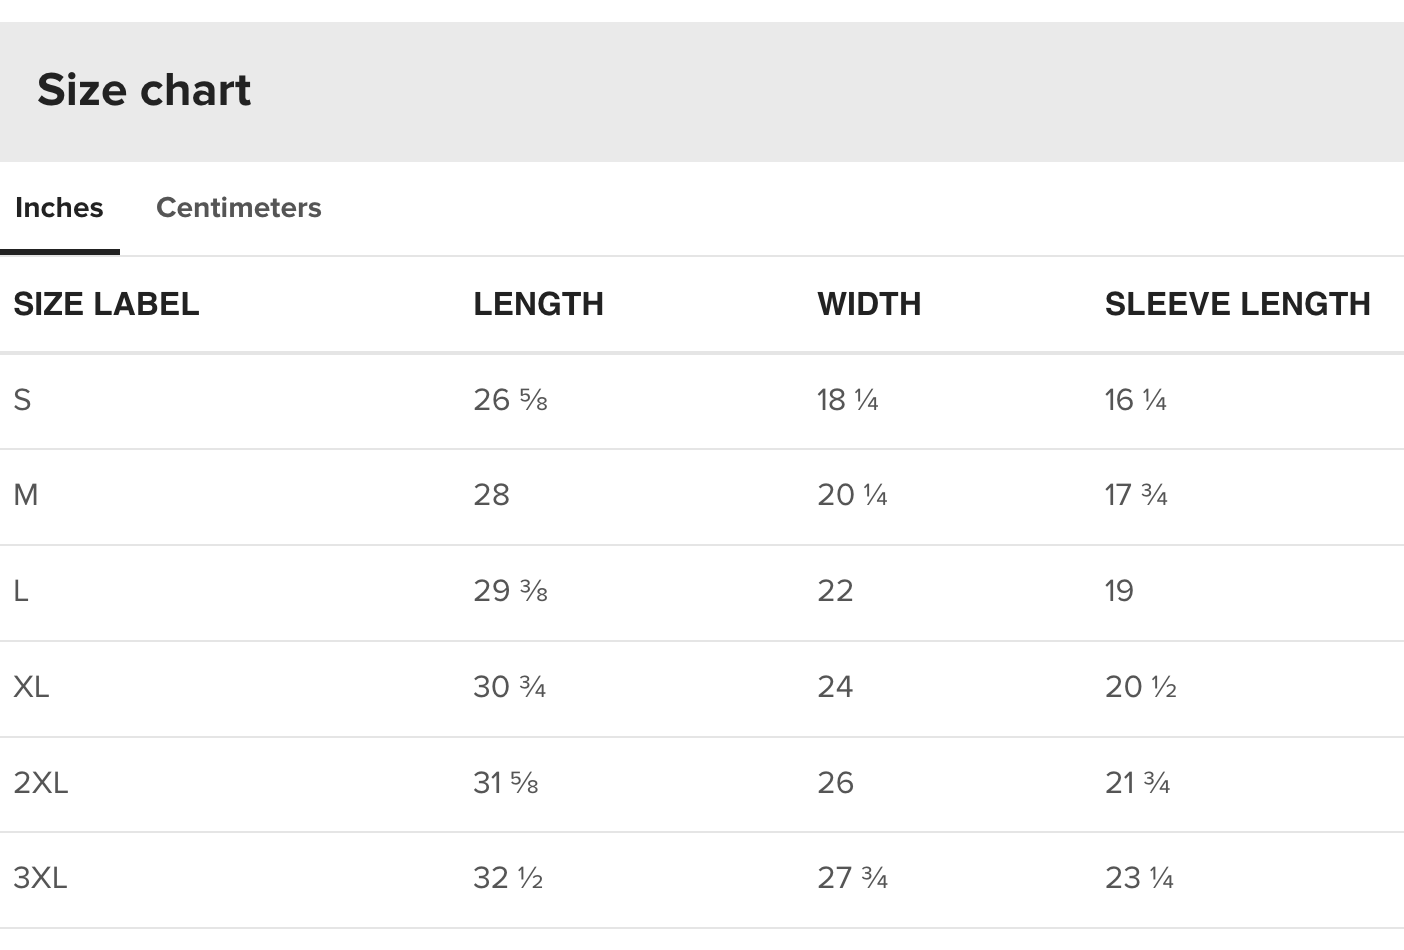Click the WIDTH column header
Viewport: 1404px width, 950px height.
click(x=869, y=304)
